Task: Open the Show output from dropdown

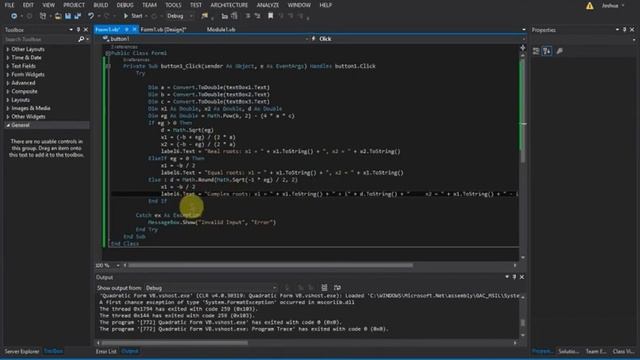Action: coord(211,288)
